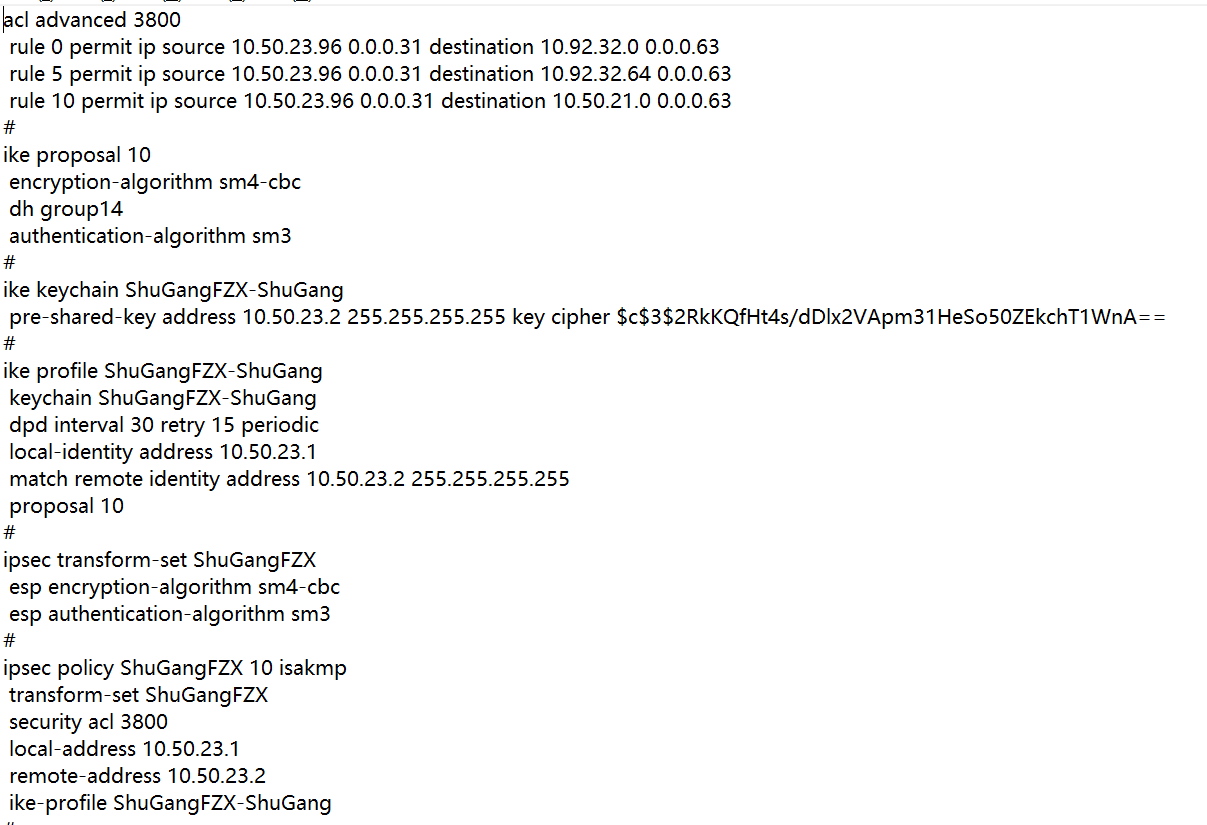Click 'encryption-algorithm sm4-cbc' under ike proposal

tap(155, 182)
